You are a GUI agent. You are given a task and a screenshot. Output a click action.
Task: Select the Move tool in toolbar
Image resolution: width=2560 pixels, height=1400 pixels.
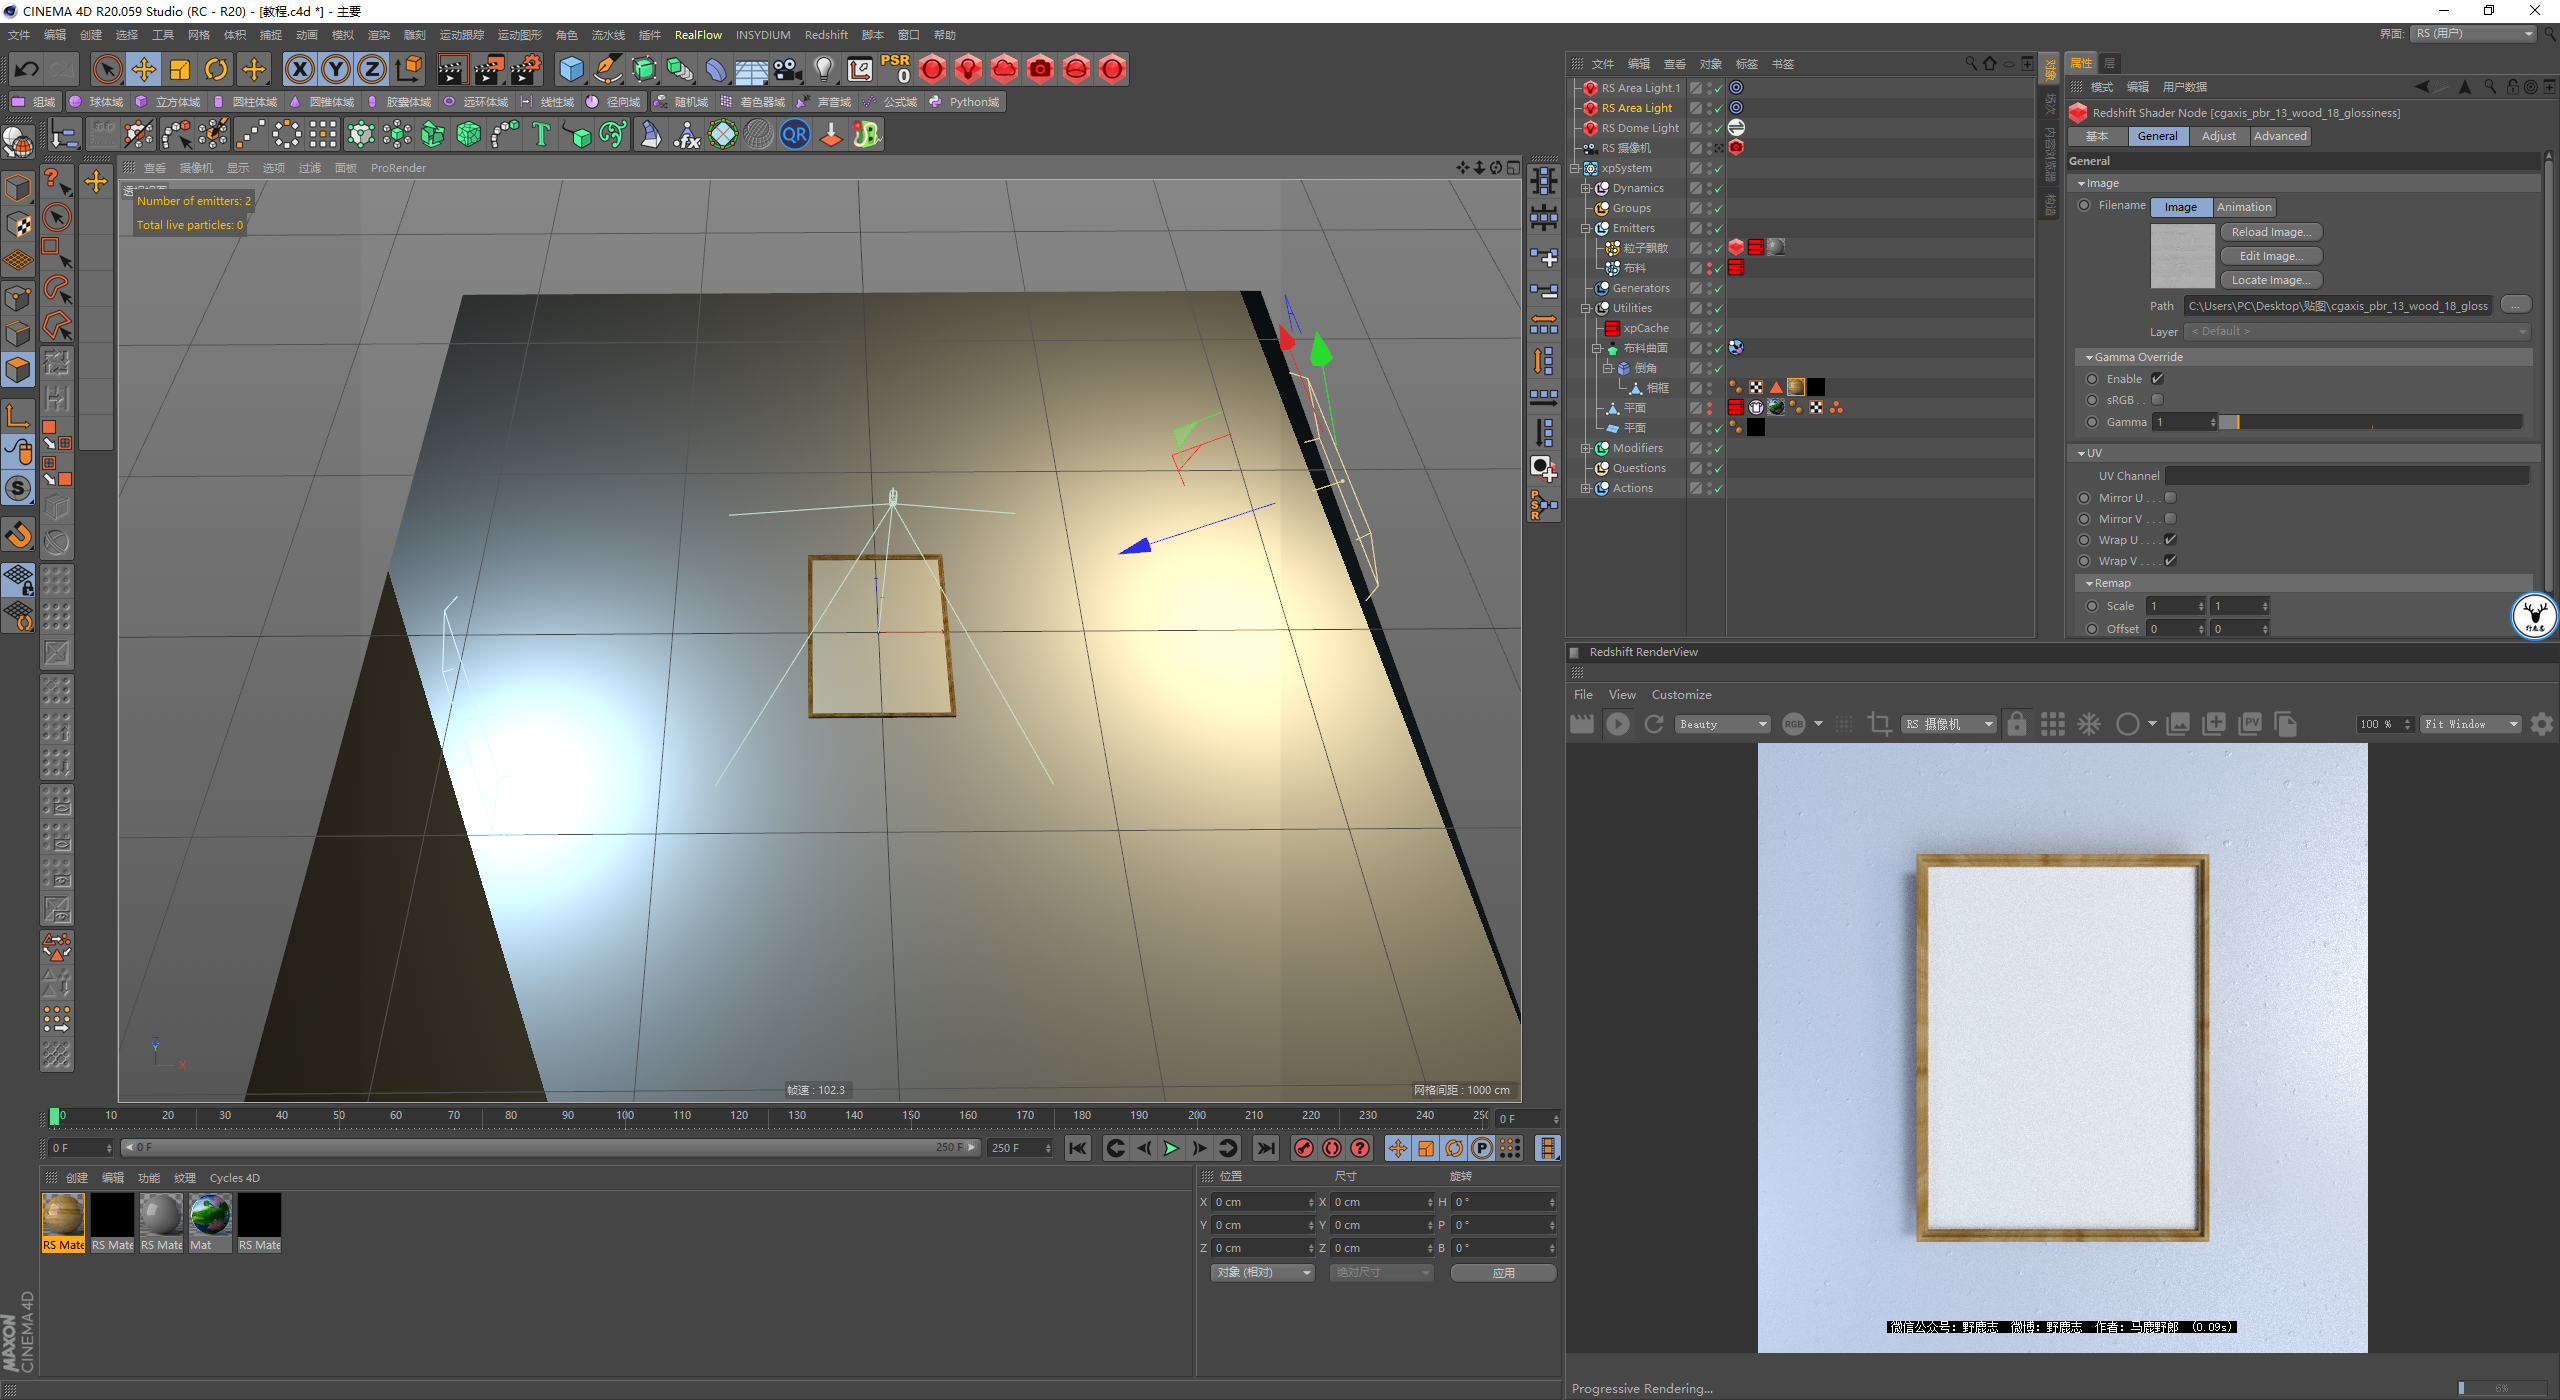click(144, 69)
